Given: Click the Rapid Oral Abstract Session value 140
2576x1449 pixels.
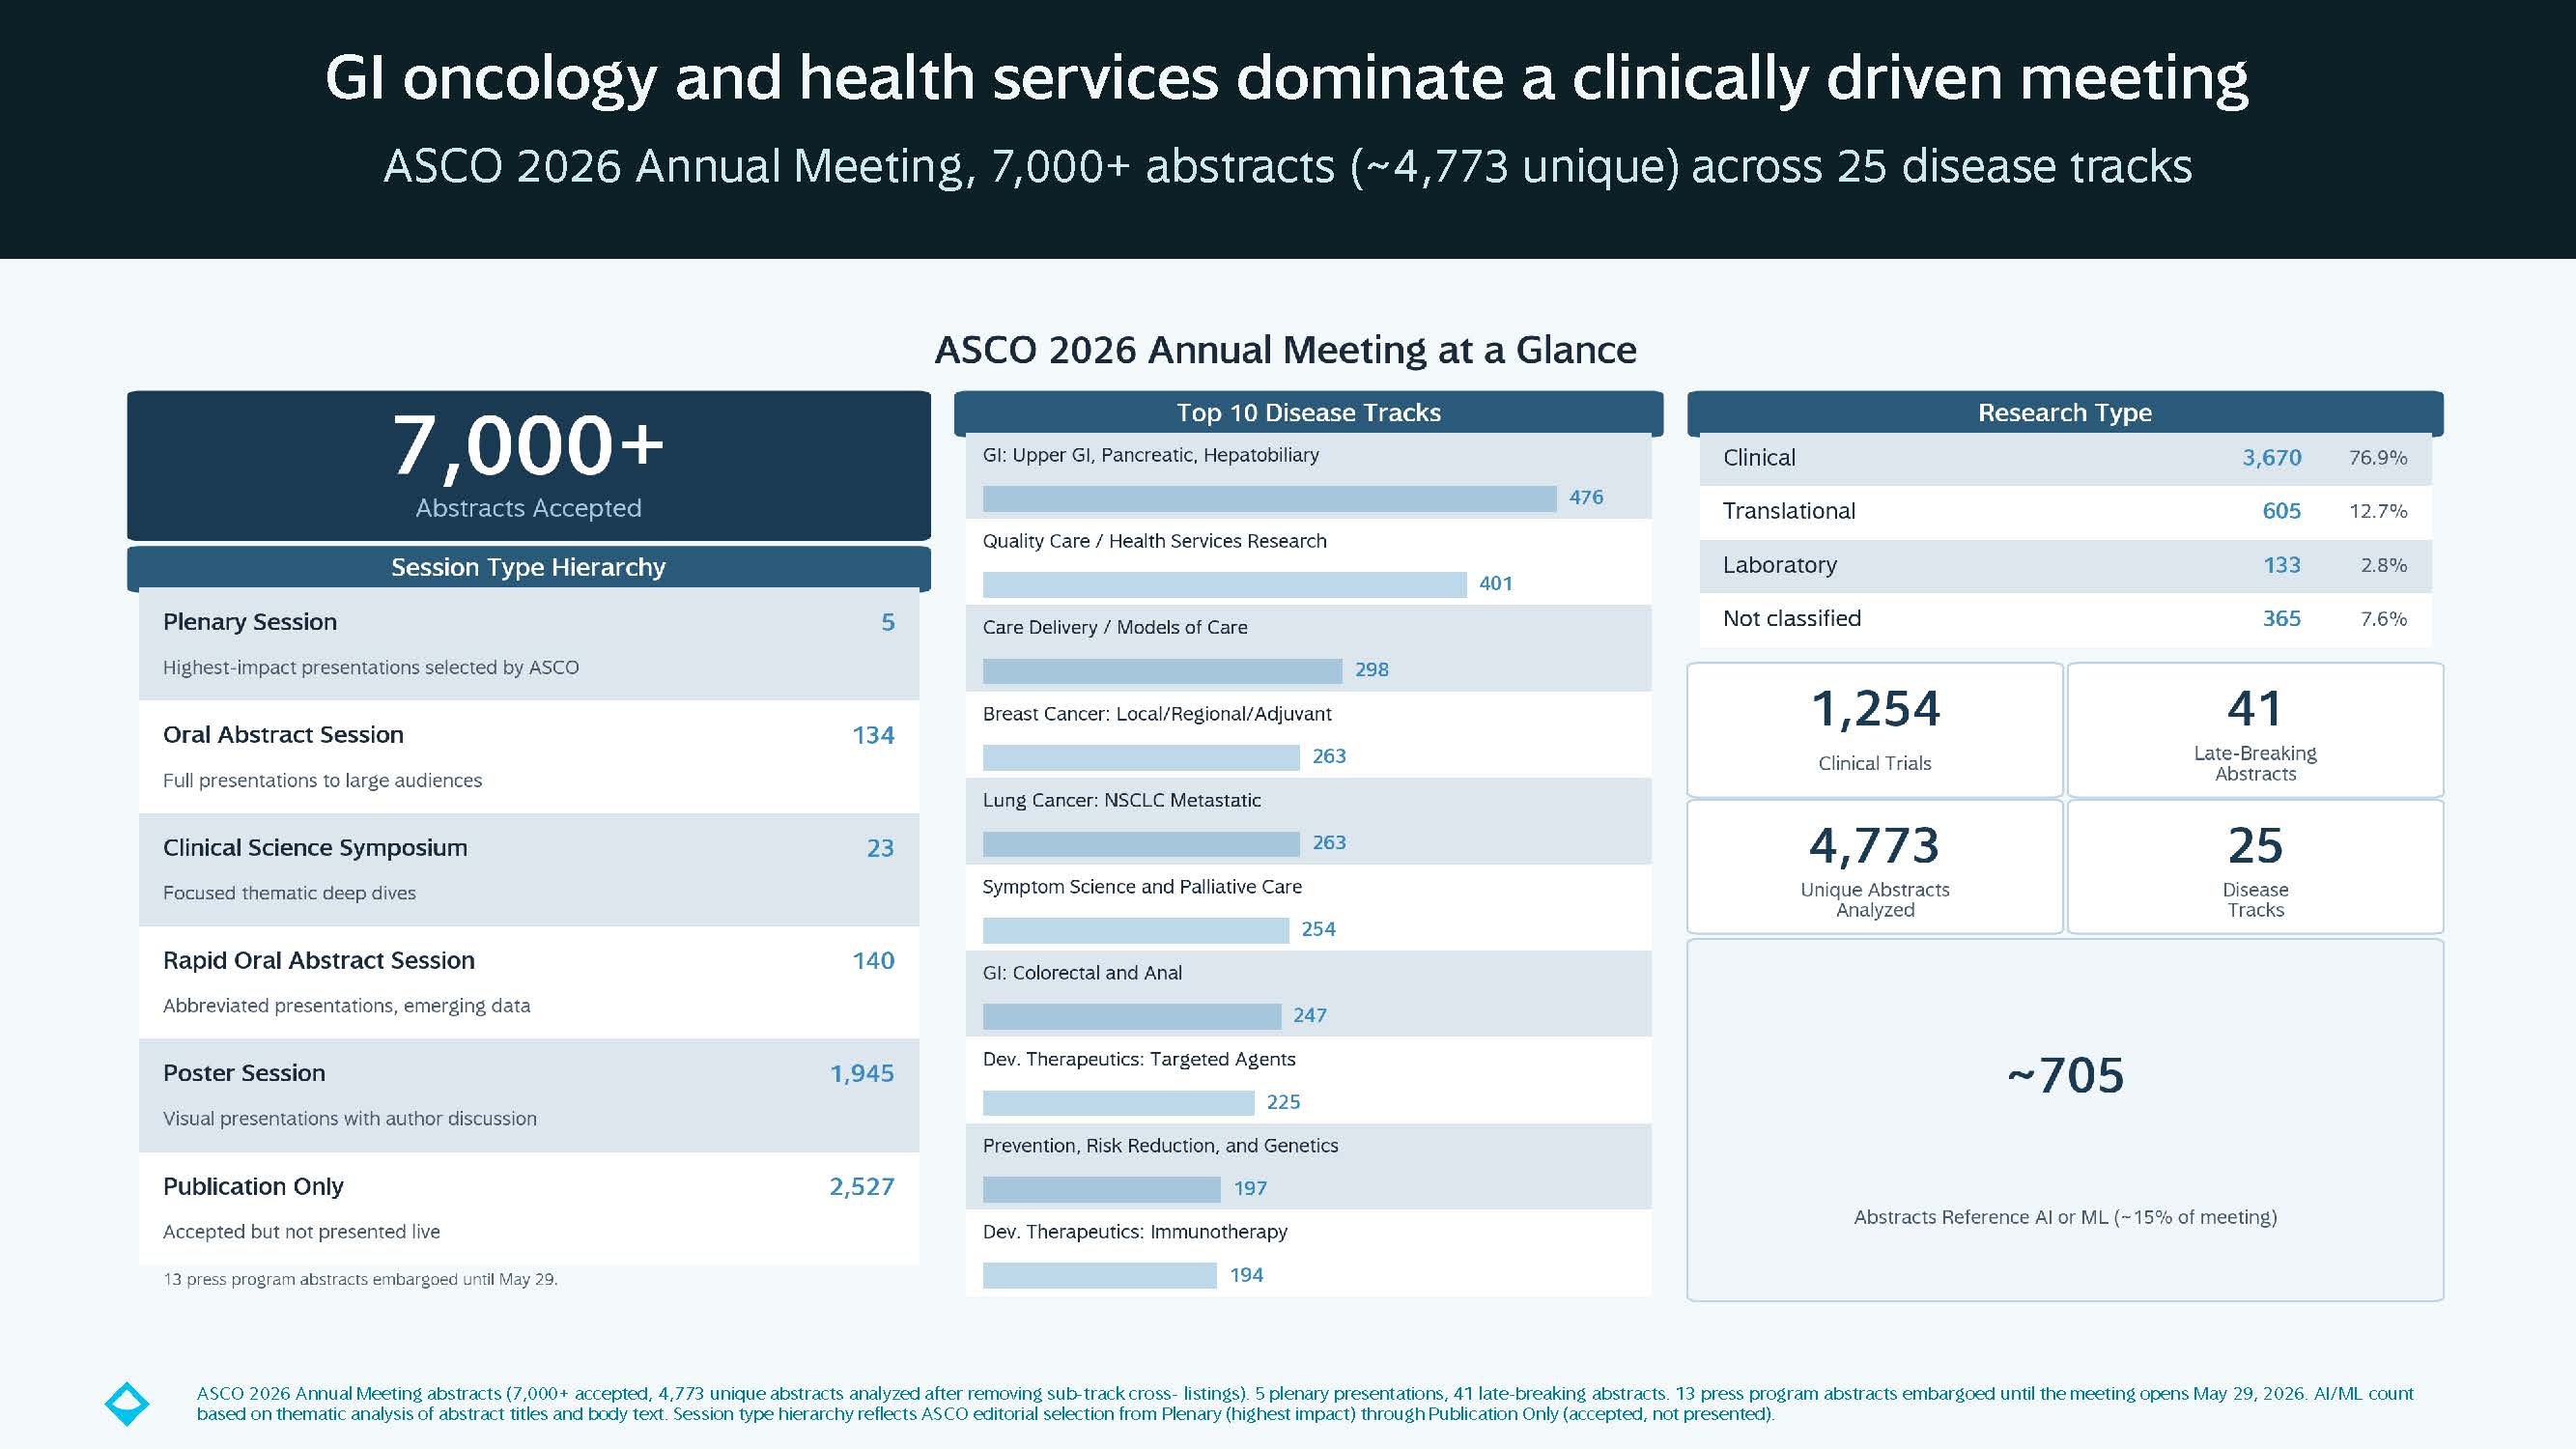Looking at the screenshot, I should 873,961.
